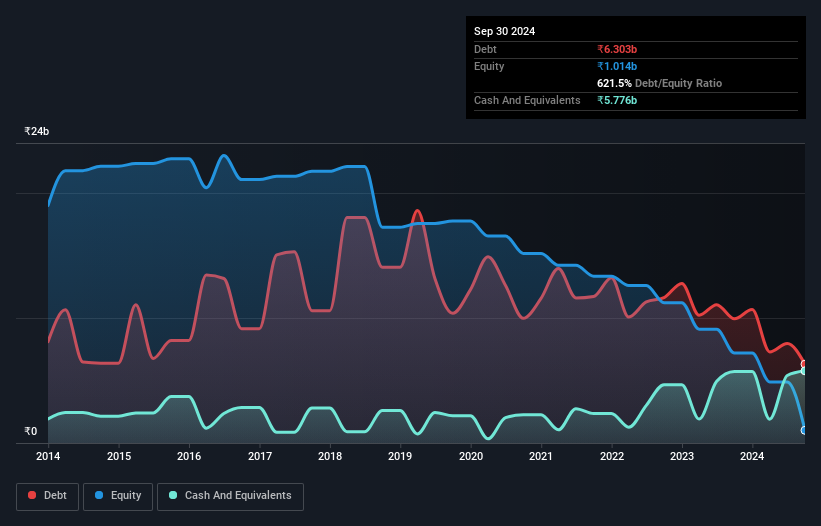
Task: Select the red Debt end-point marker
Action: [804, 364]
